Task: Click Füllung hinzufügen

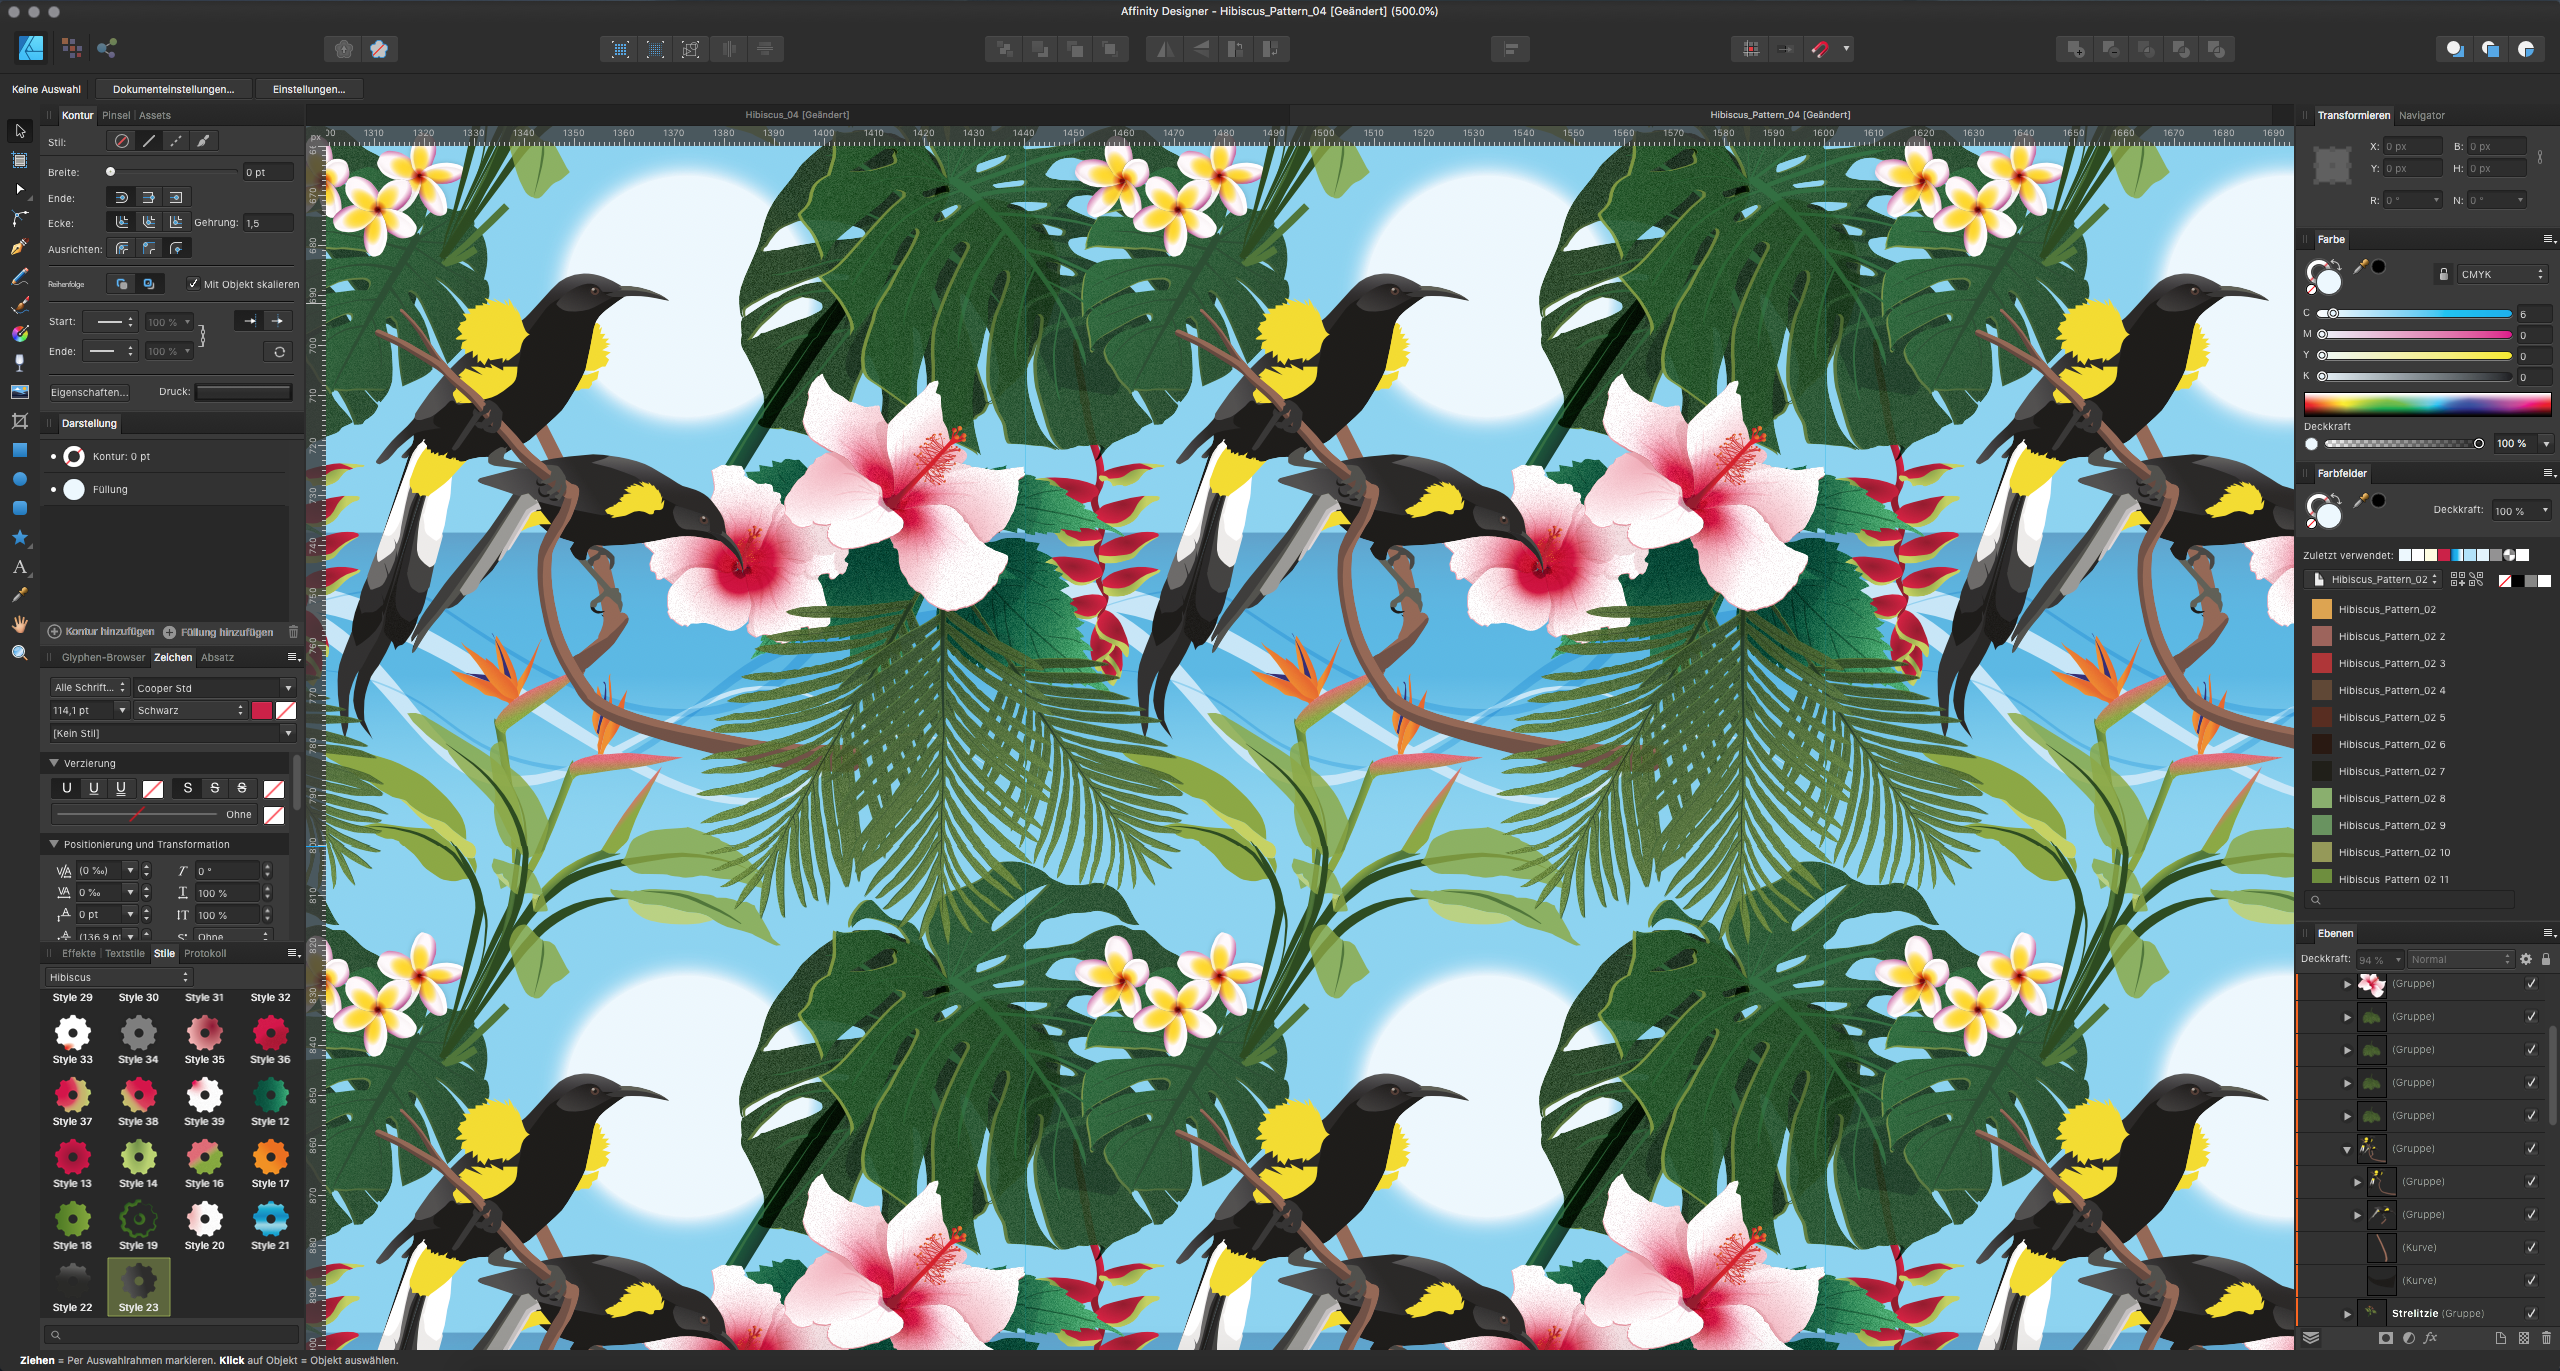Action: click(x=218, y=632)
